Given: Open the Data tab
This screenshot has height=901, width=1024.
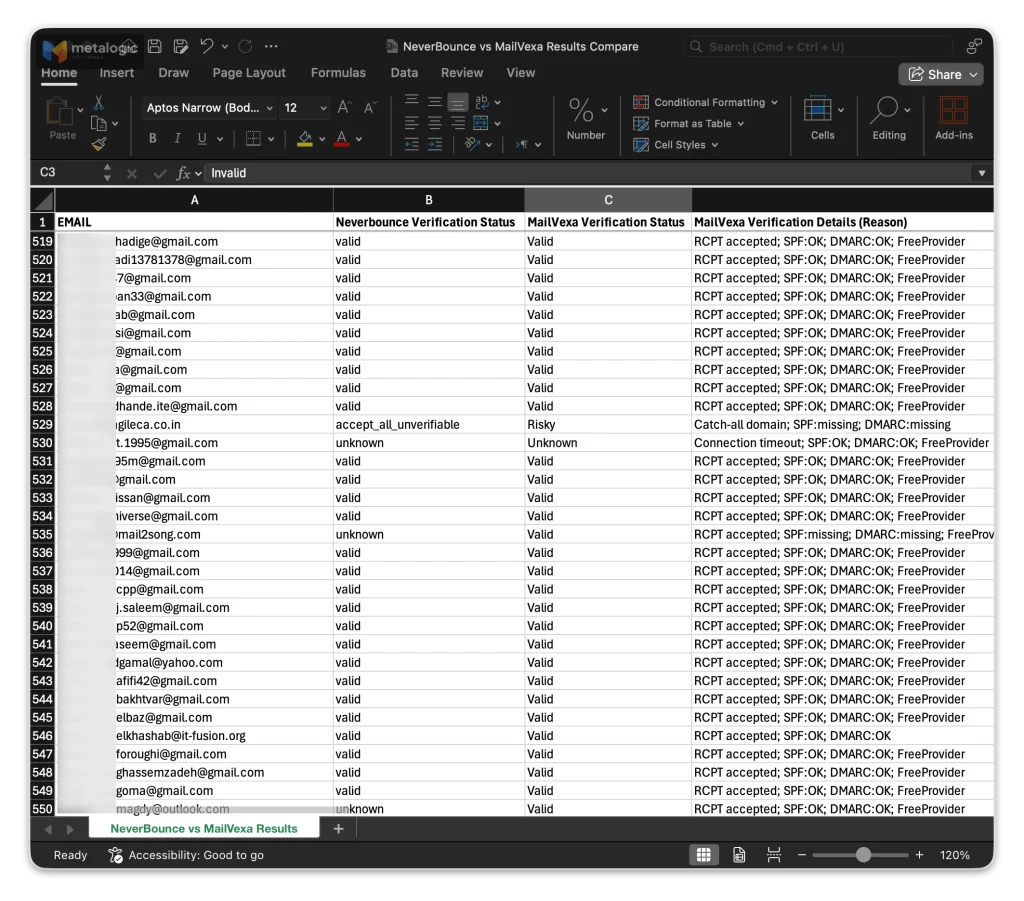Looking at the screenshot, I should pos(404,73).
